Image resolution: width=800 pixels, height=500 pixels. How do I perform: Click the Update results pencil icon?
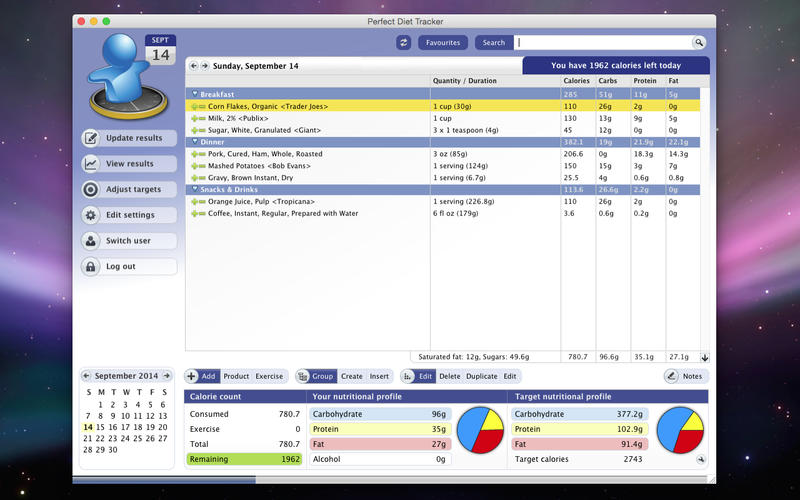tap(91, 138)
